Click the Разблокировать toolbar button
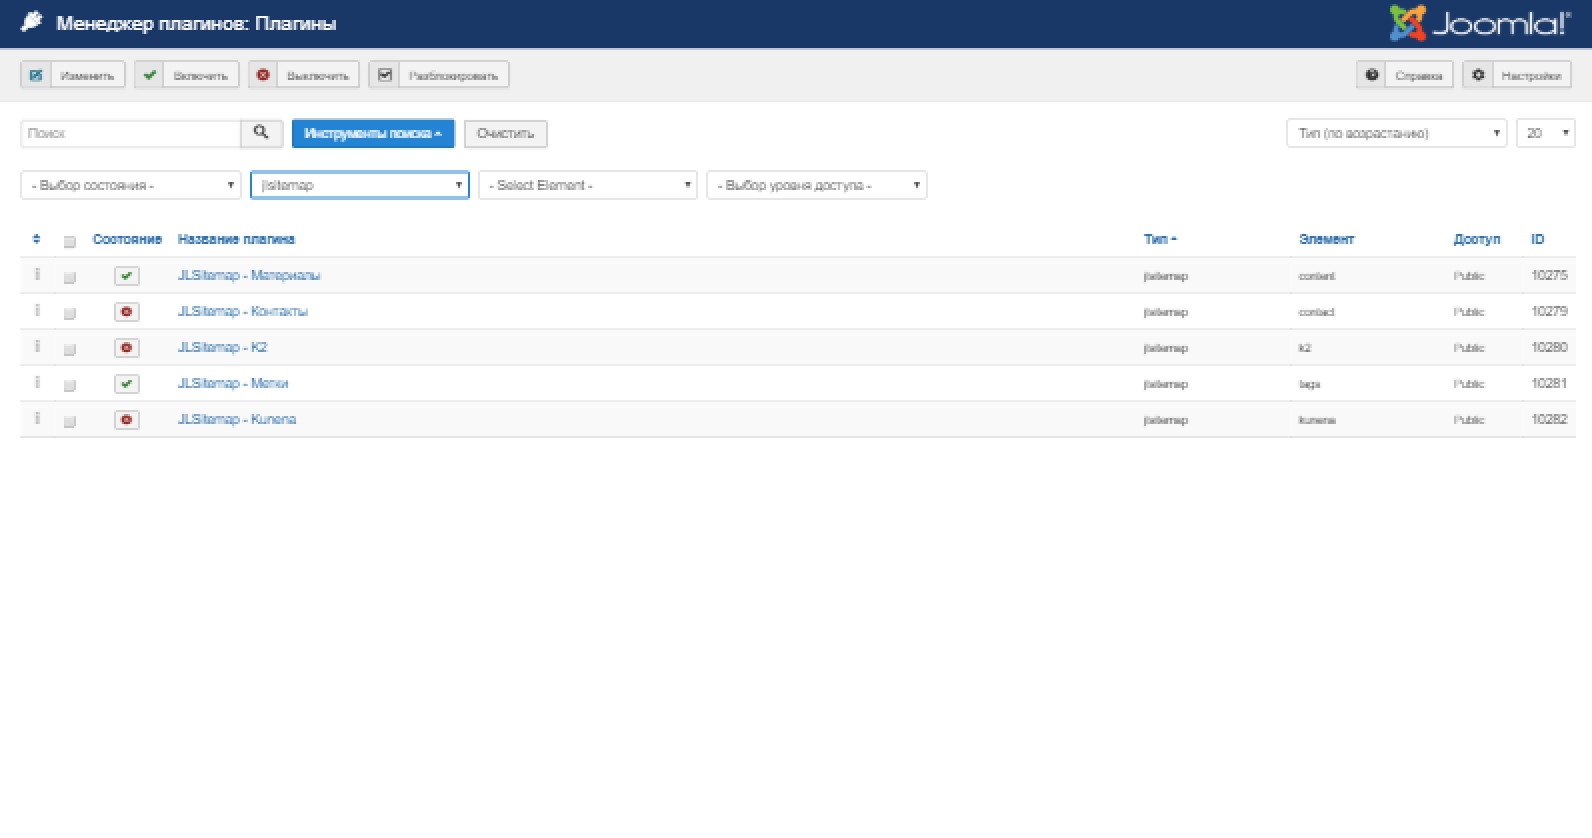This screenshot has width=1592, height=838. 439,75
